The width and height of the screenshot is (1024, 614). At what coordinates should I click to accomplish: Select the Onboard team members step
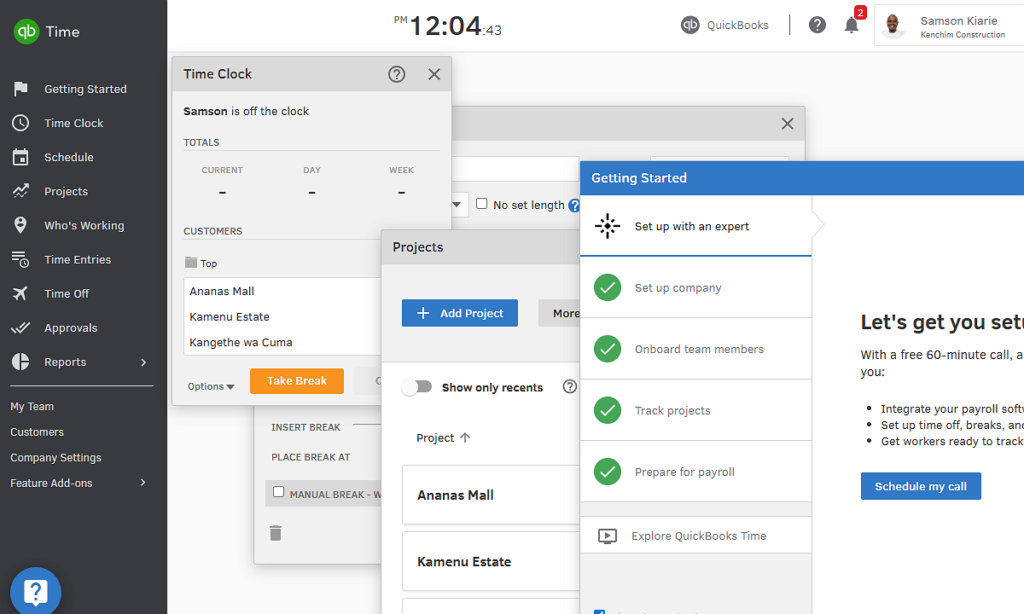coord(696,349)
